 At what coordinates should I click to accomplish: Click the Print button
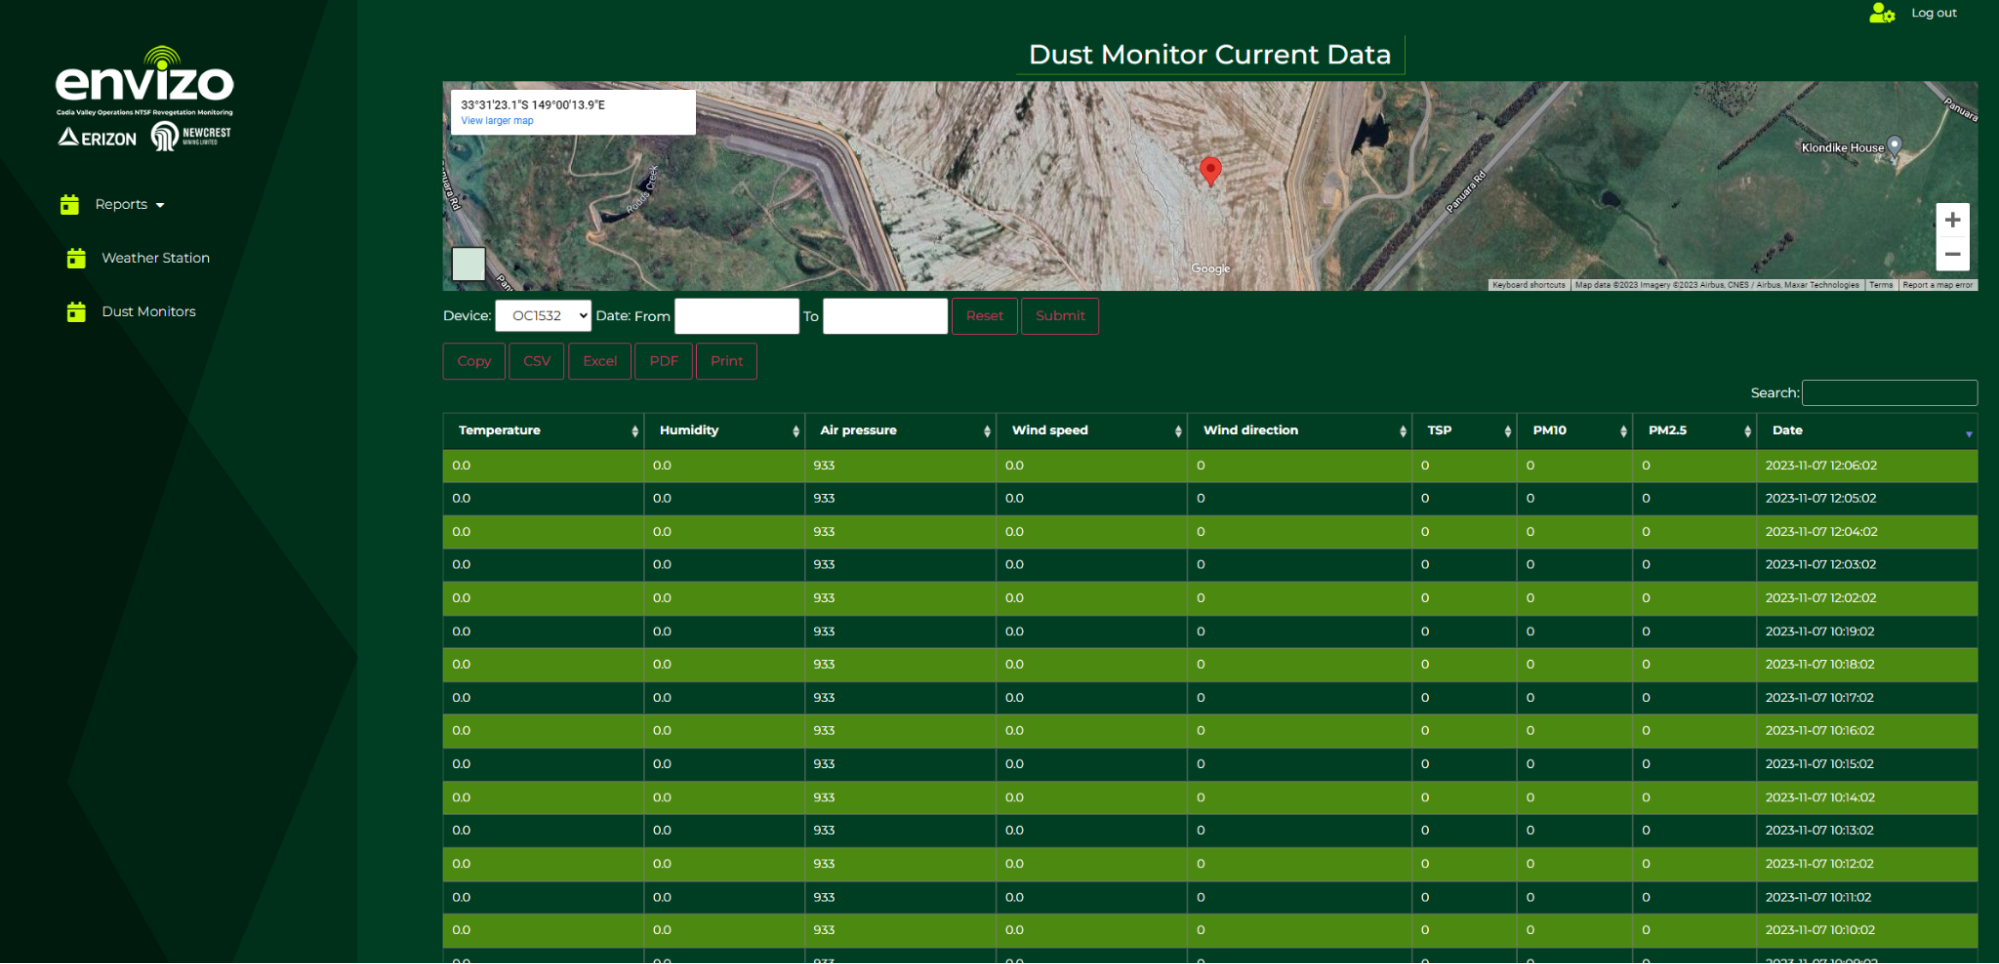[x=727, y=361]
